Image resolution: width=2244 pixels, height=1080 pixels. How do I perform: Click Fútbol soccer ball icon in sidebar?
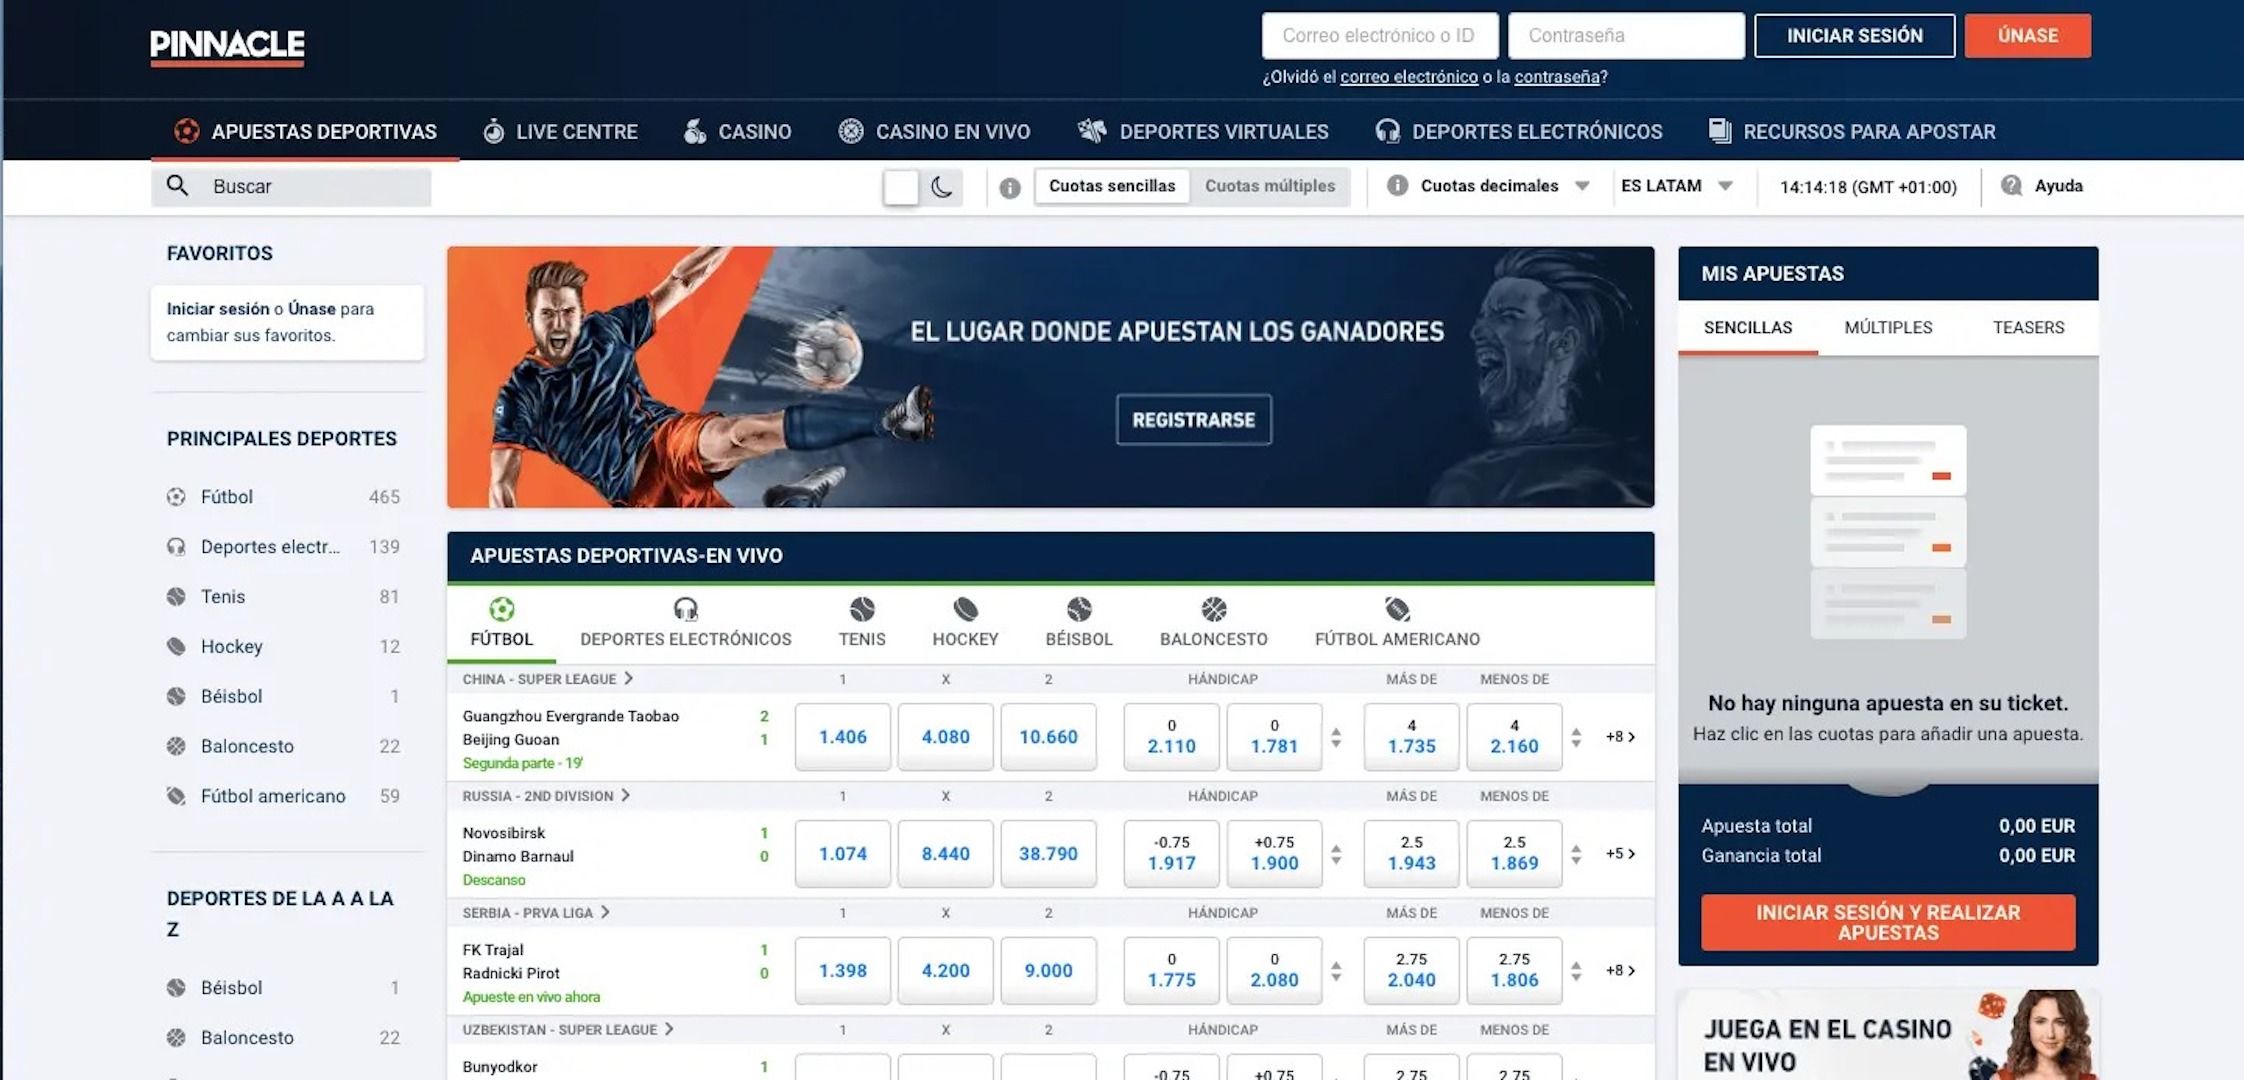tap(176, 497)
